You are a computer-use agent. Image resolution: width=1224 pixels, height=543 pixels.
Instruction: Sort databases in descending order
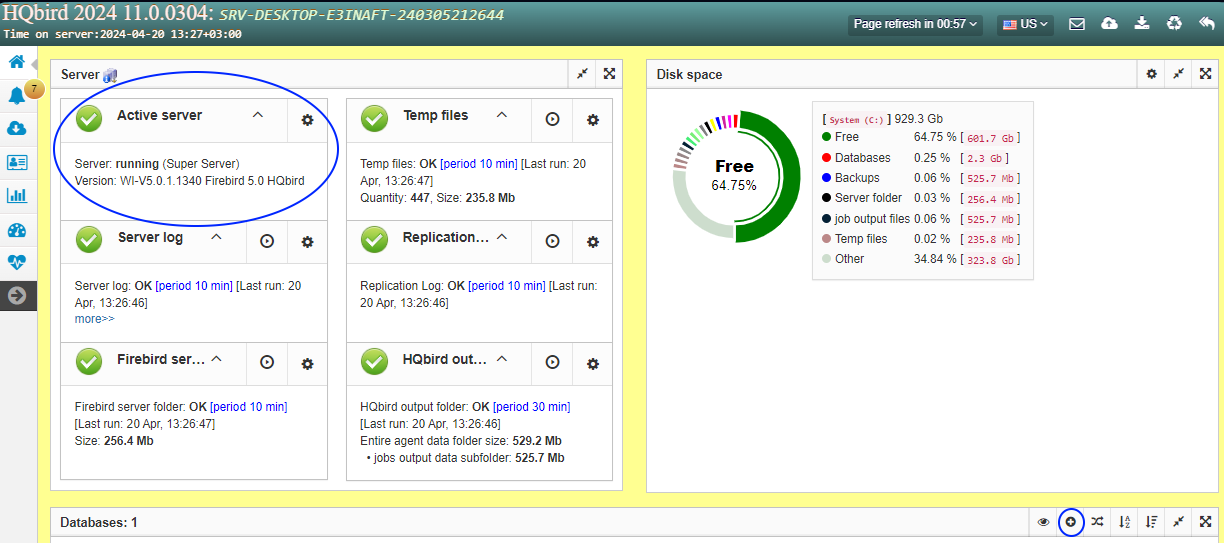point(1152,521)
